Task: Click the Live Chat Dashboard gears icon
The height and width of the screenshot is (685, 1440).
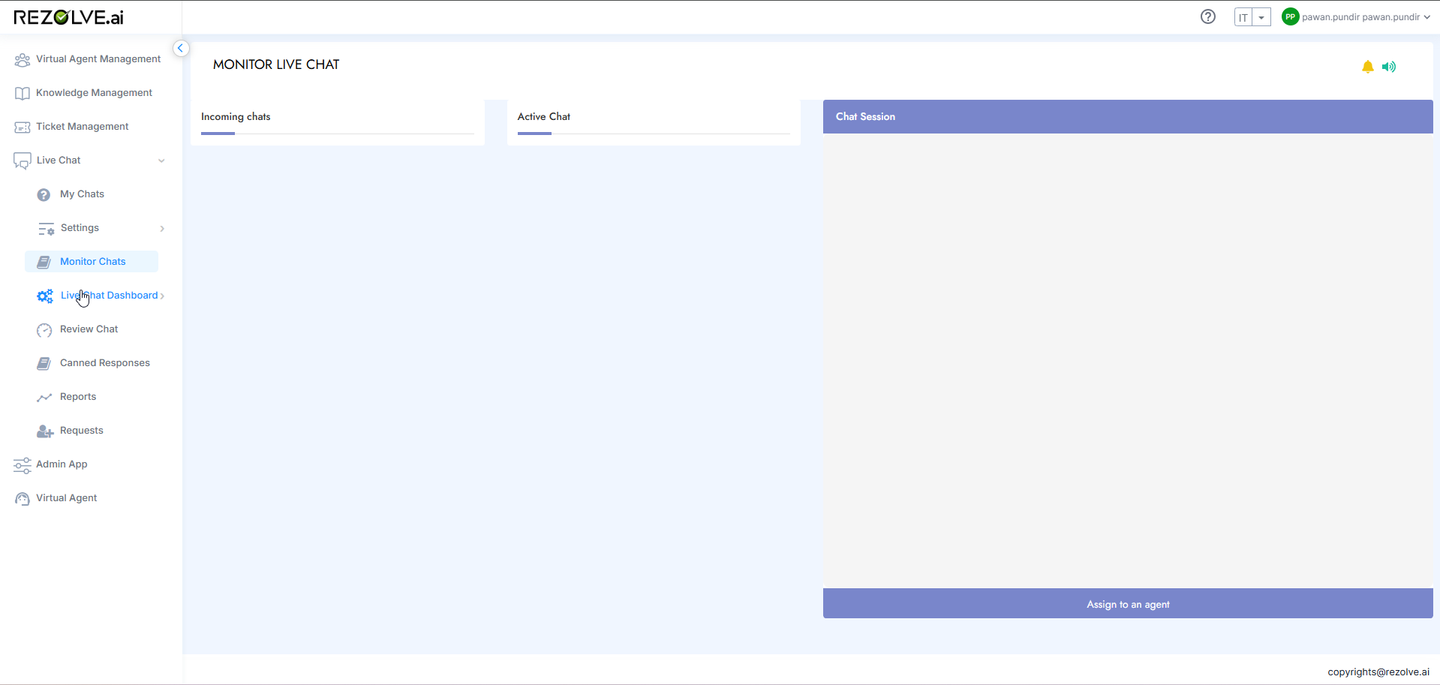Action: coord(45,296)
